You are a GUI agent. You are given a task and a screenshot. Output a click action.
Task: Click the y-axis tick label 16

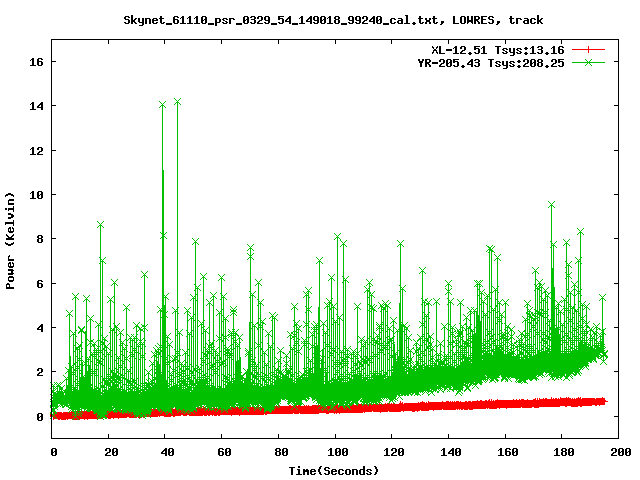36,61
